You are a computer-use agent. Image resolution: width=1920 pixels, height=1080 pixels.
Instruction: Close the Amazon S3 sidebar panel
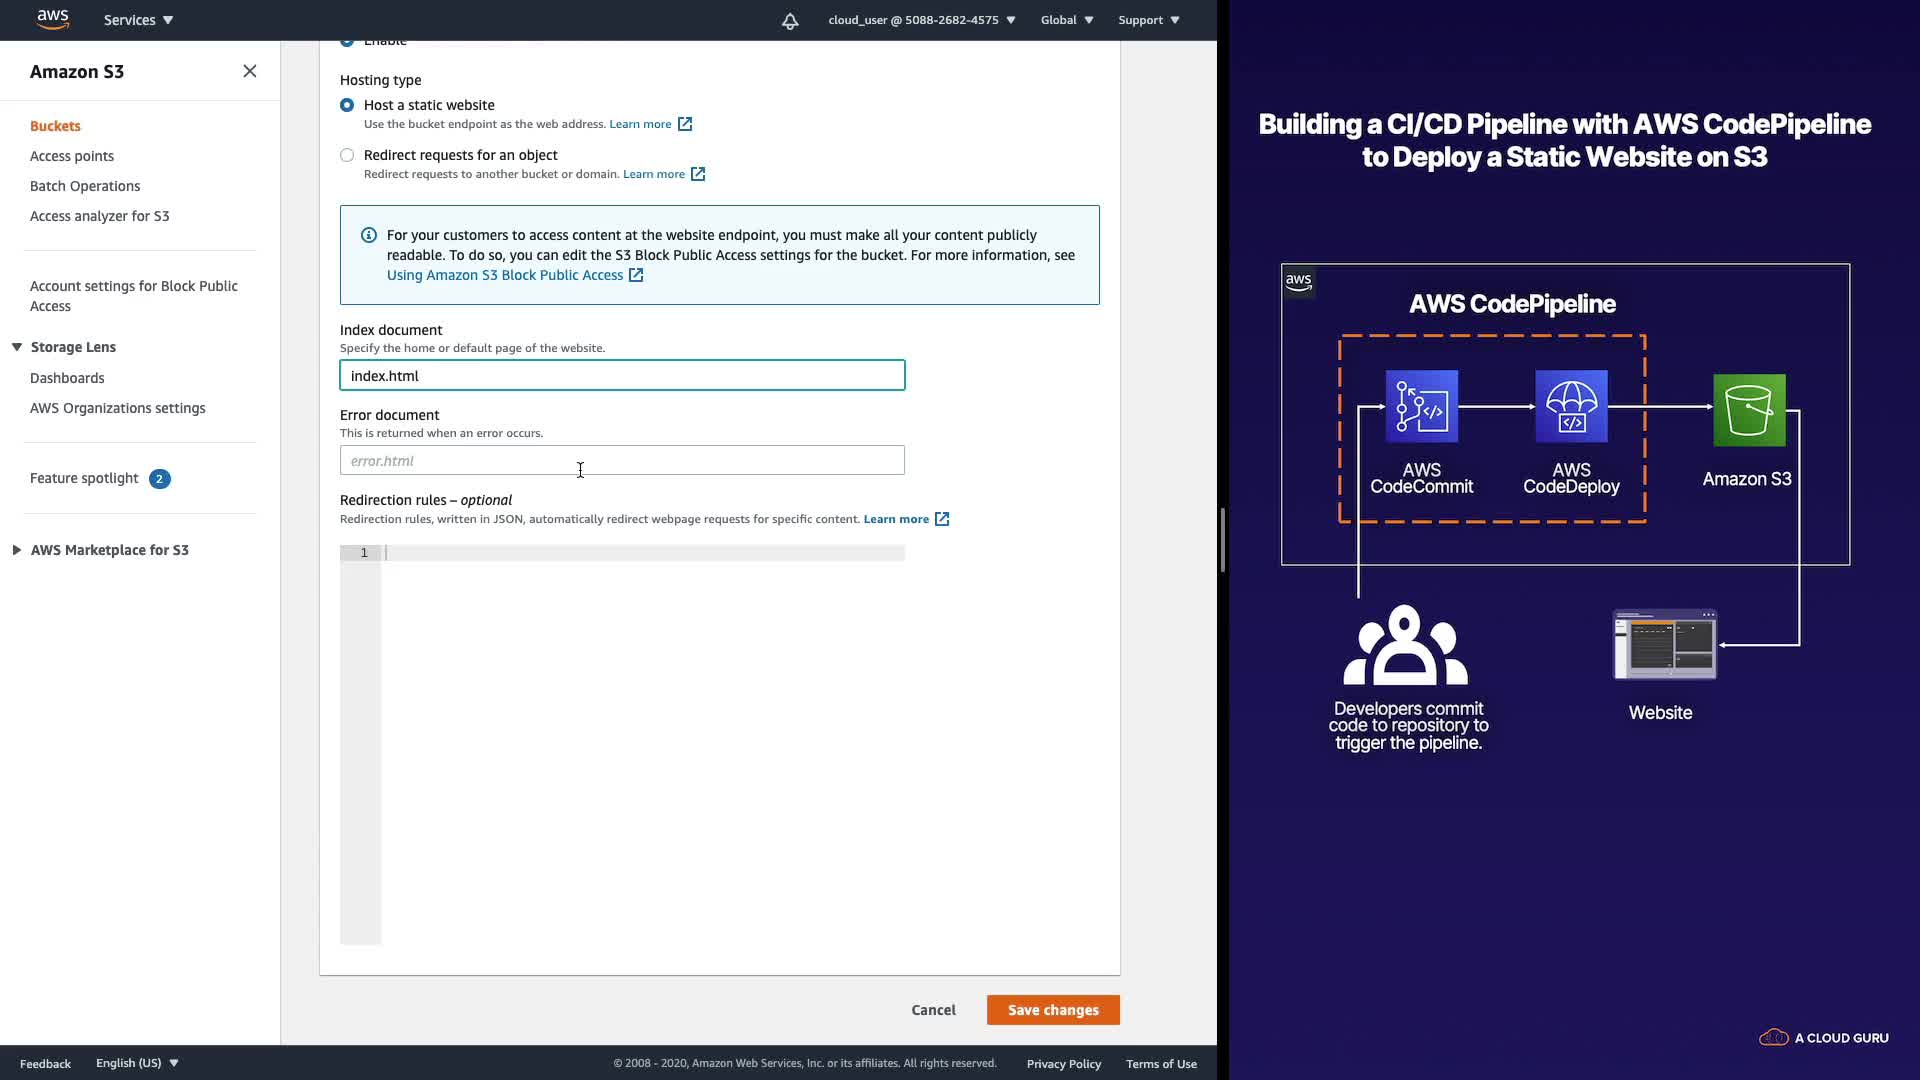pos(250,71)
